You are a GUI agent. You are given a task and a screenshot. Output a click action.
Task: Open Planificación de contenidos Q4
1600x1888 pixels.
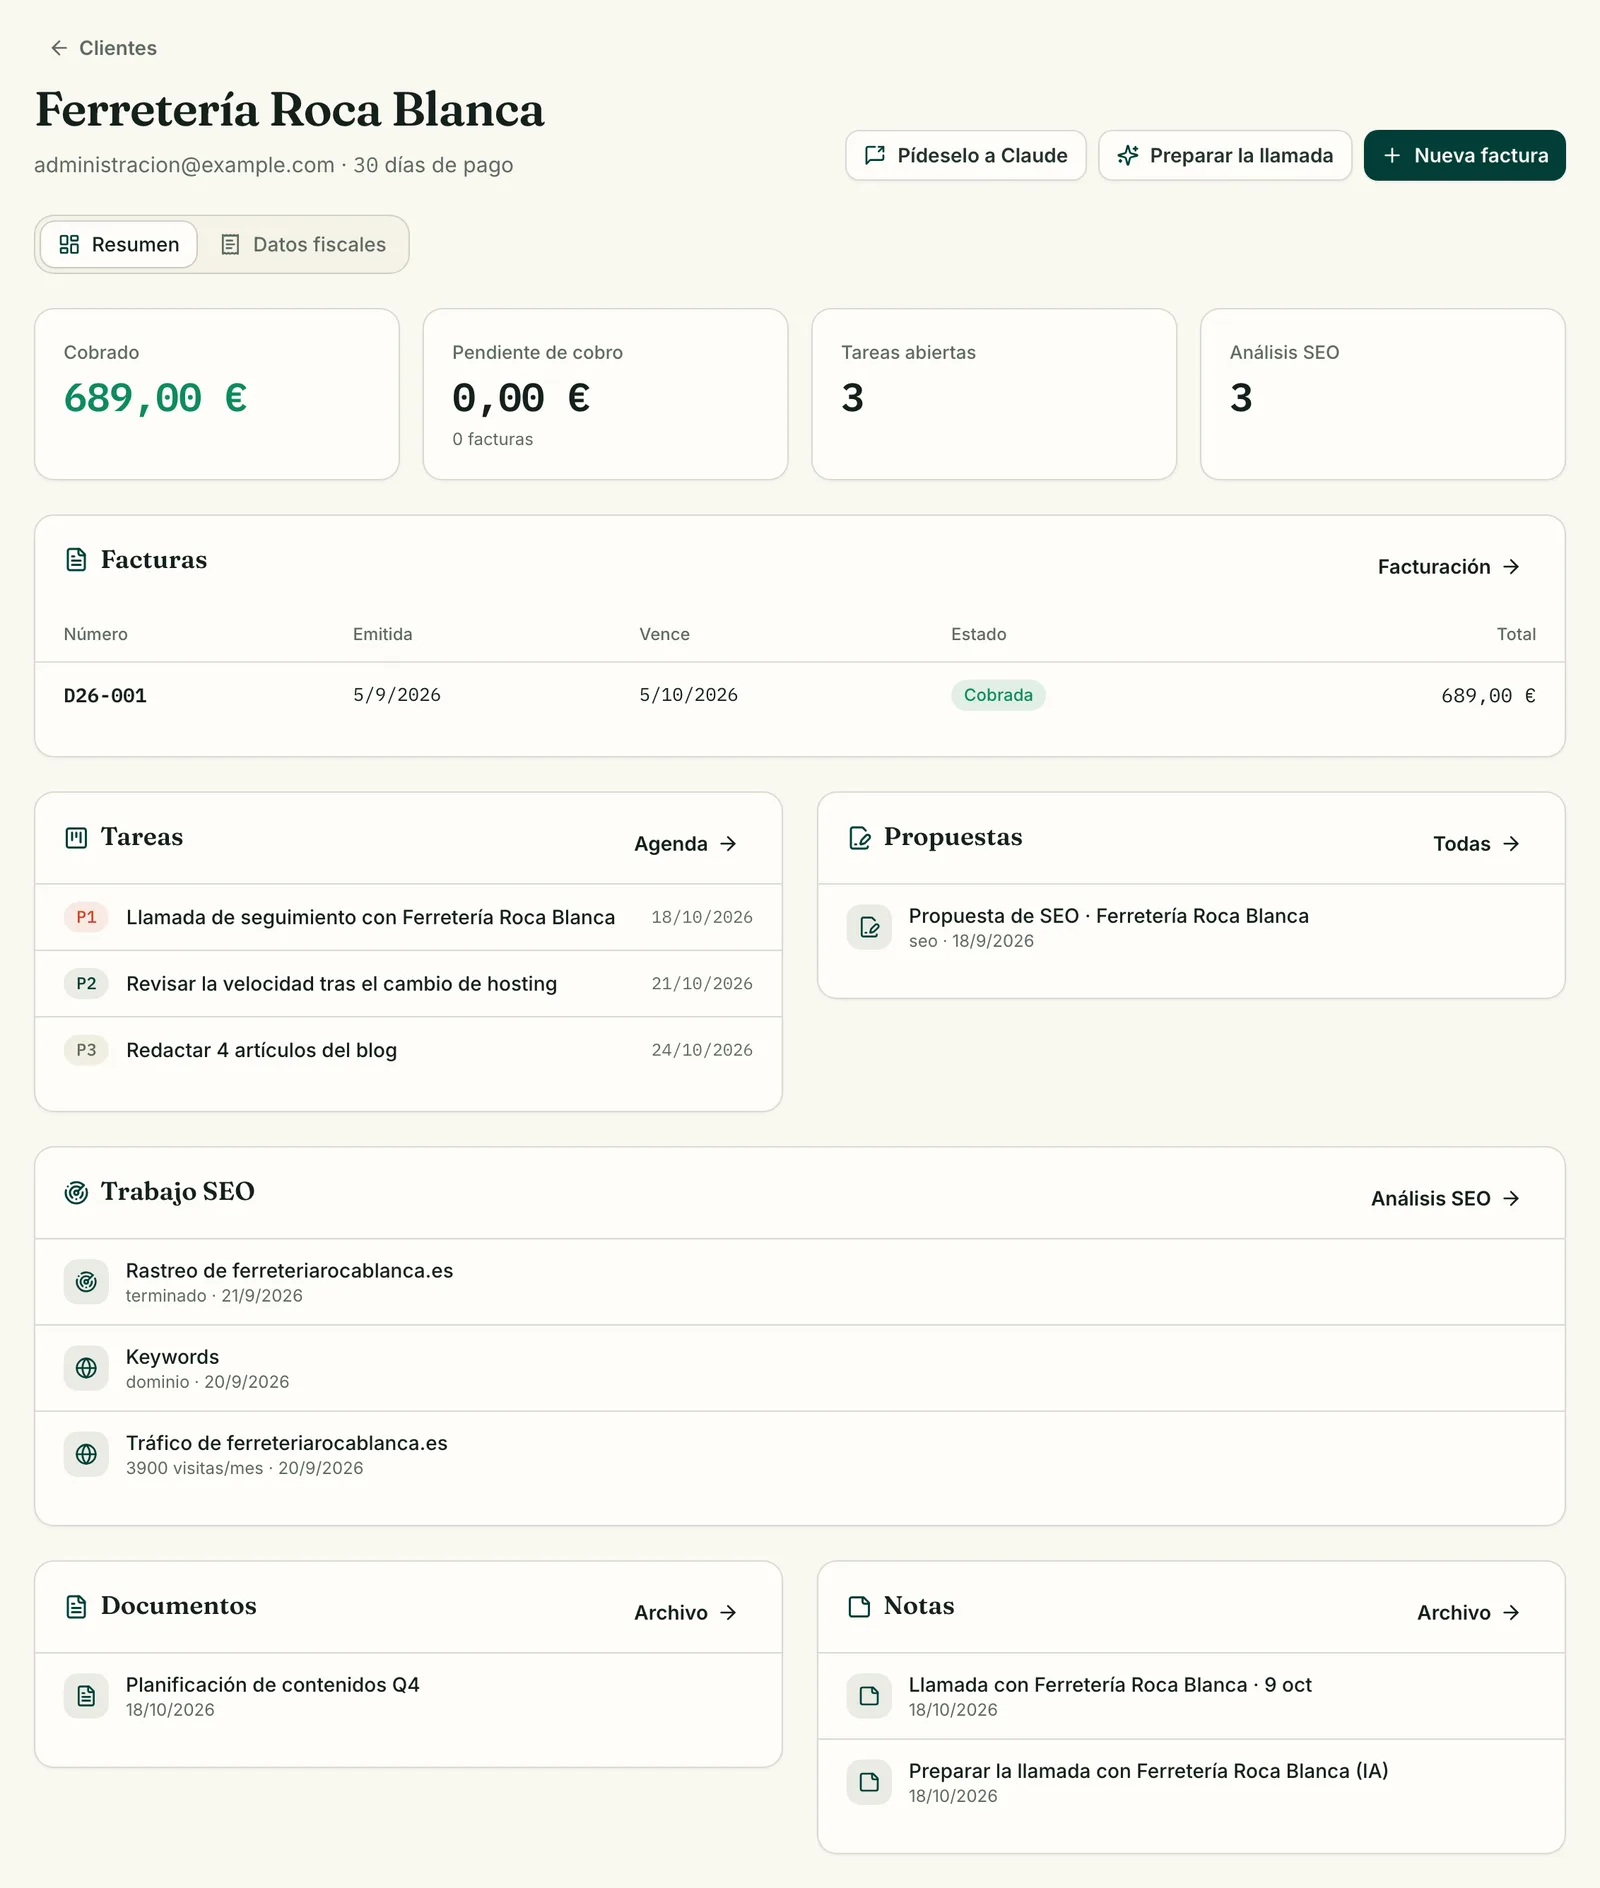(408, 1696)
